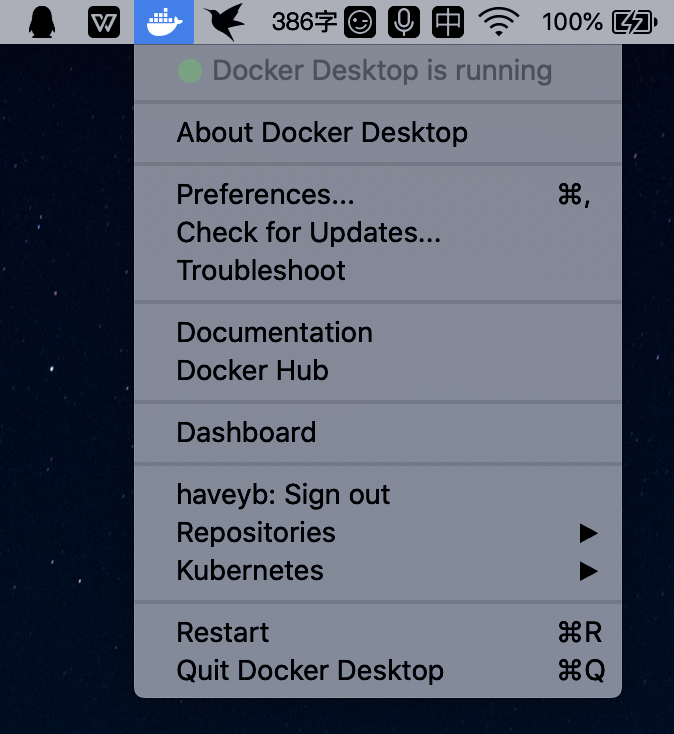Expand the Repositories submenu
The height and width of the screenshot is (734, 674).
(378, 533)
